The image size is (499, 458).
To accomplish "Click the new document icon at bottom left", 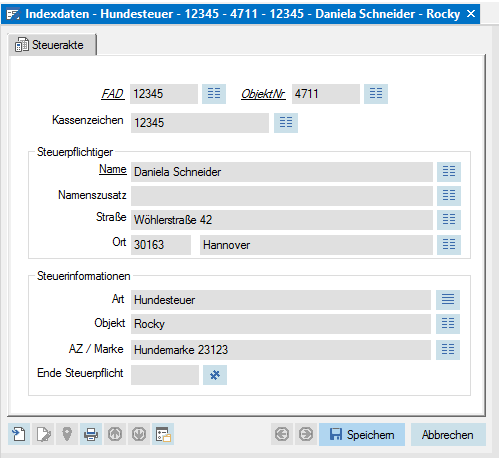I will [x=19, y=434].
